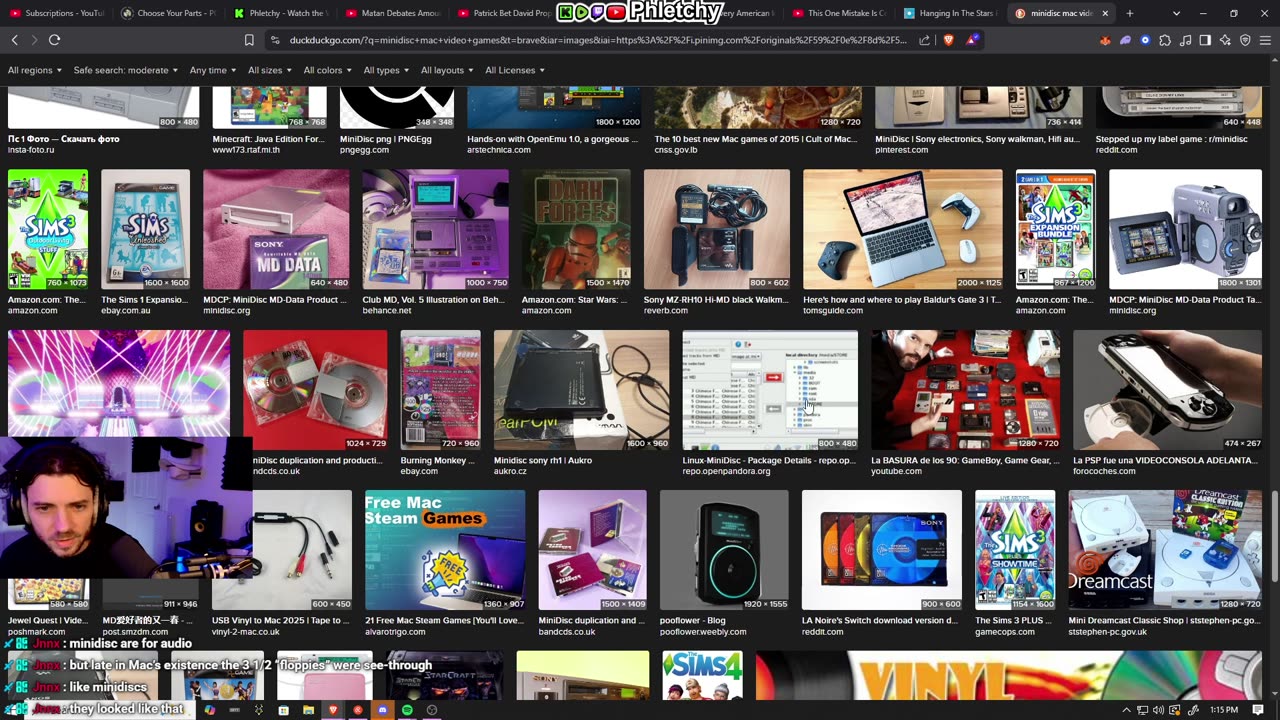Open the blue circle extension icon

[1145, 40]
